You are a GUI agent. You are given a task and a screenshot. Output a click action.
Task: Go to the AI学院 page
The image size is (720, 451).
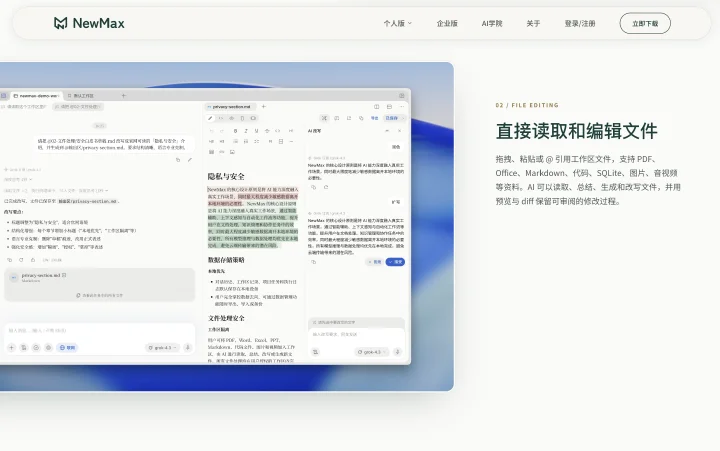[492, 23]
